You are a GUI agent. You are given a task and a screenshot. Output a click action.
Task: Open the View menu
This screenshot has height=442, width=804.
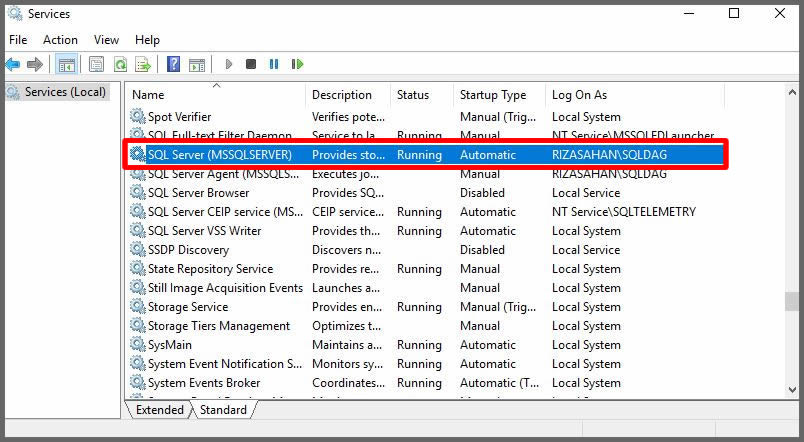click(106, 40)
